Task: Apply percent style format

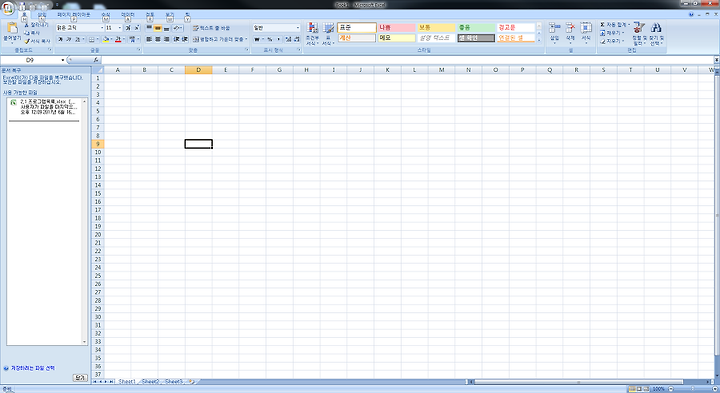Action: (x=270, y=39)
